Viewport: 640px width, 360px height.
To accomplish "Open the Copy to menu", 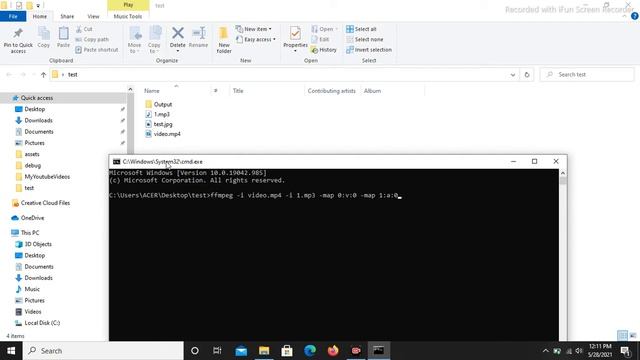I will [x=154, y=40].
